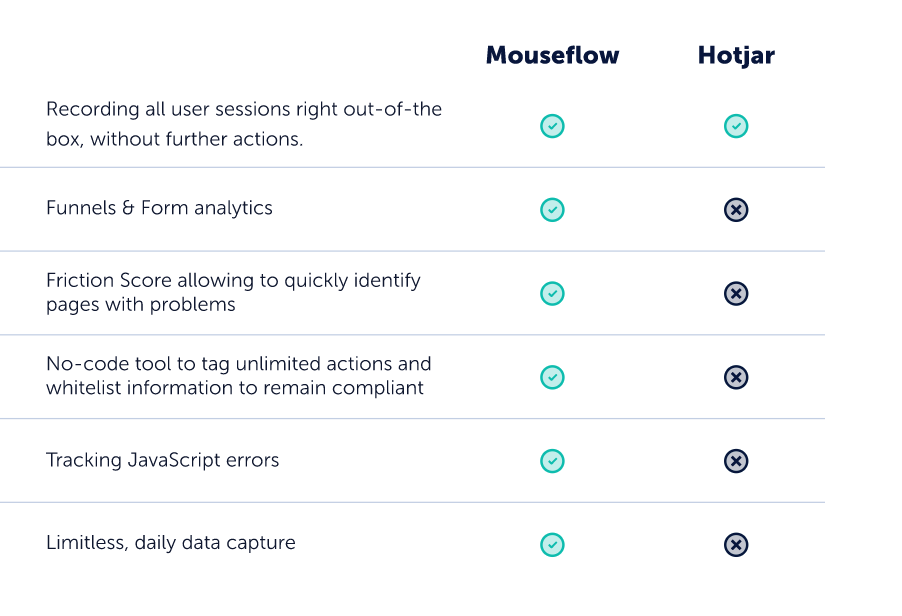Click Hotjar cross icon for Tracking JavaScript errors

[x=736, y=461]
